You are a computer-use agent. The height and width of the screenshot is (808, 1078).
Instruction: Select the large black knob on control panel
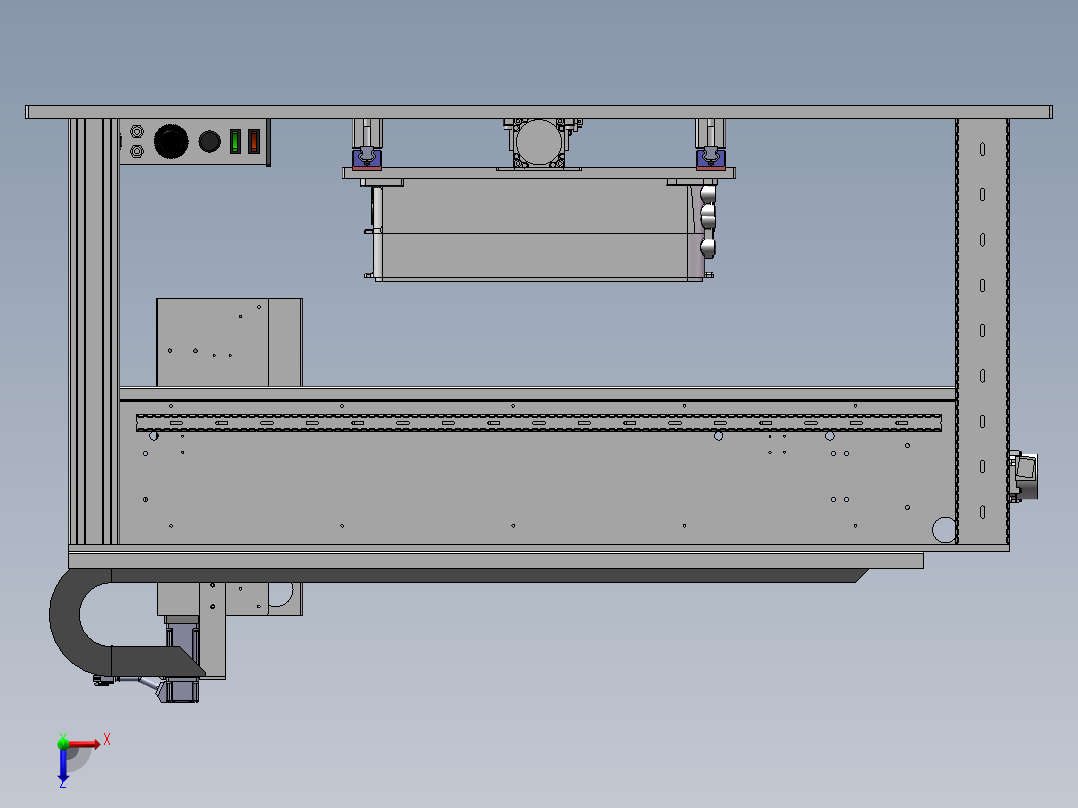coord(170,141)
